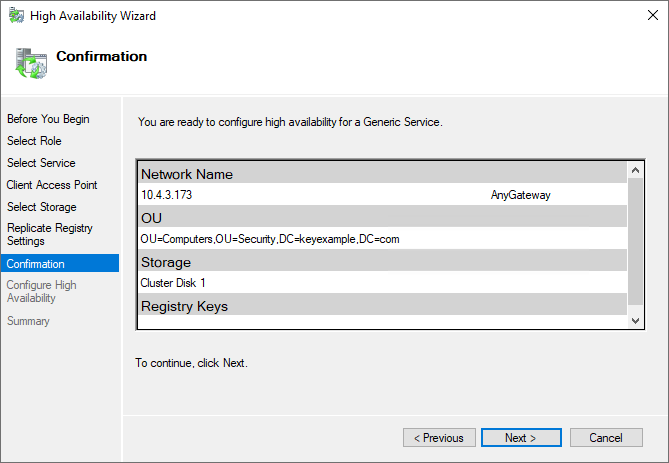Cancel the wizard
The height and width of the screenshot is (463, 669).
605,438
